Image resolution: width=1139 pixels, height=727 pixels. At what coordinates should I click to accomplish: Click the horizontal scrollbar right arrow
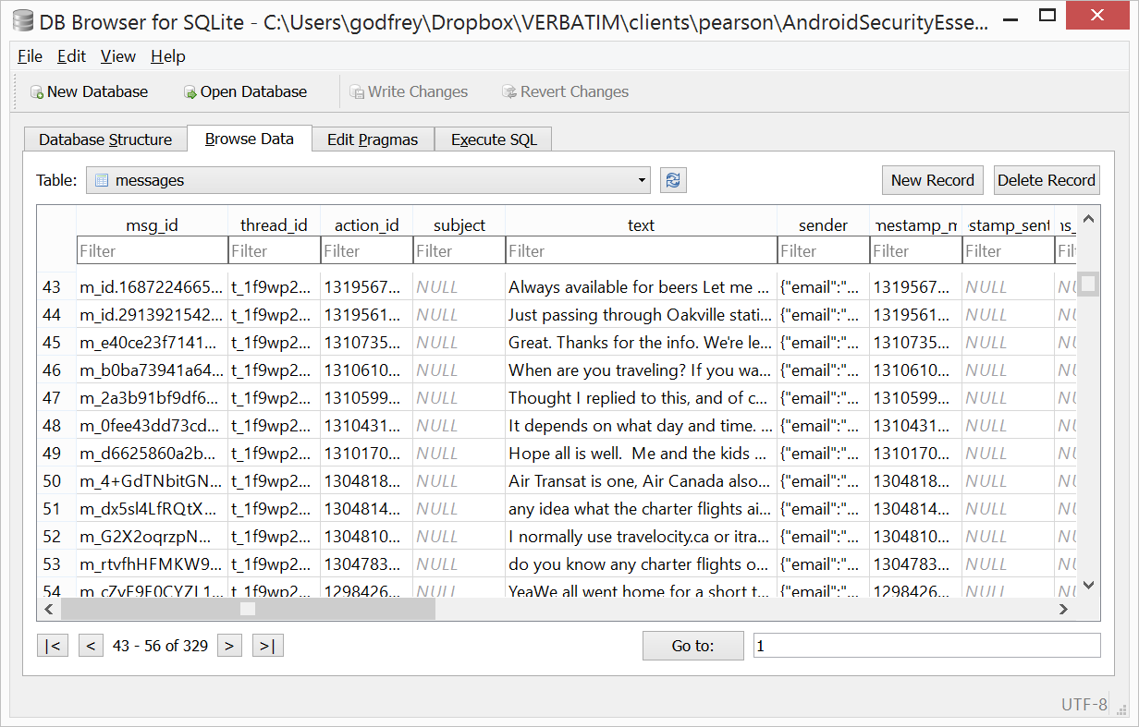tap(1064, 609)
